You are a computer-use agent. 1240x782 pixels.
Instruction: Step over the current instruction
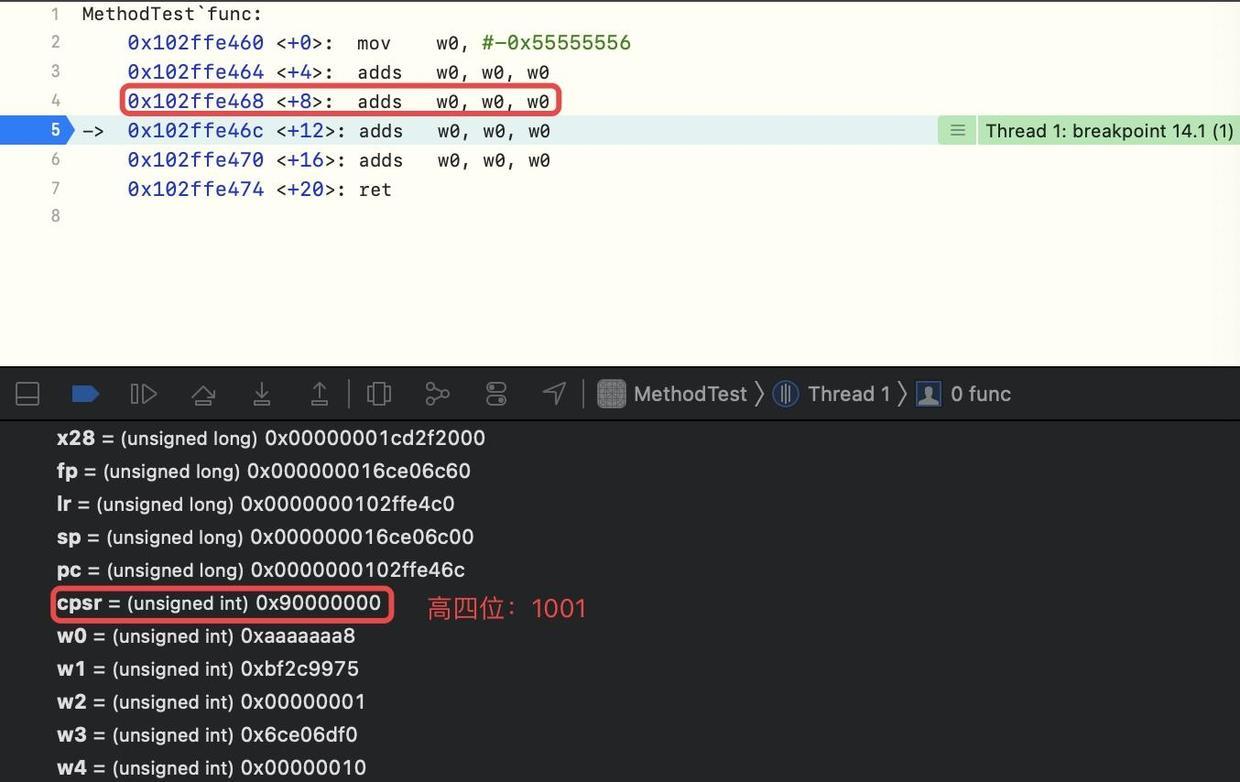click(203, 394)
